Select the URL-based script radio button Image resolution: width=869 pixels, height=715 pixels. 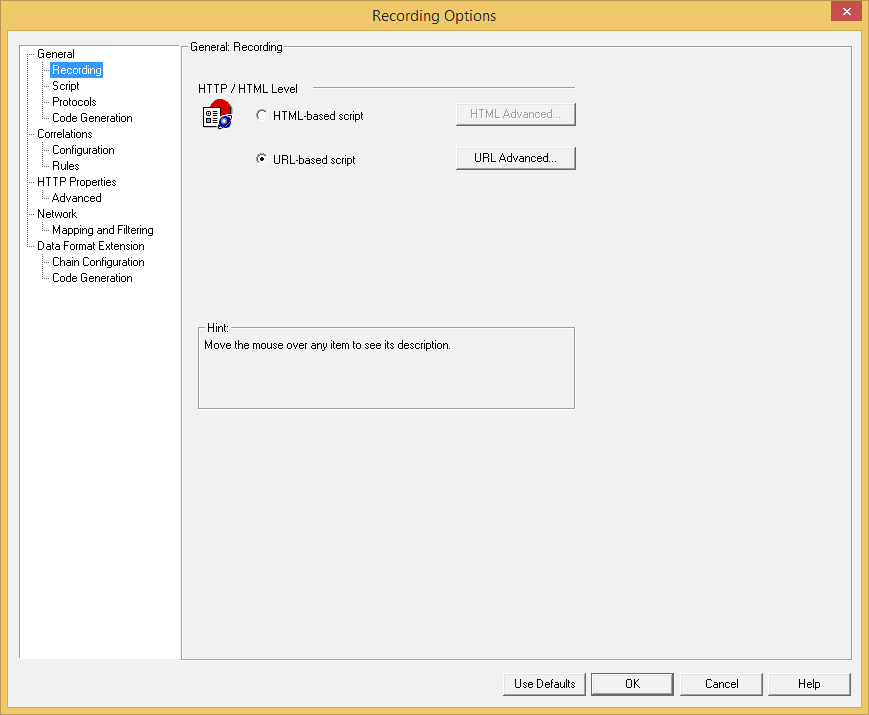click(261, 159)
